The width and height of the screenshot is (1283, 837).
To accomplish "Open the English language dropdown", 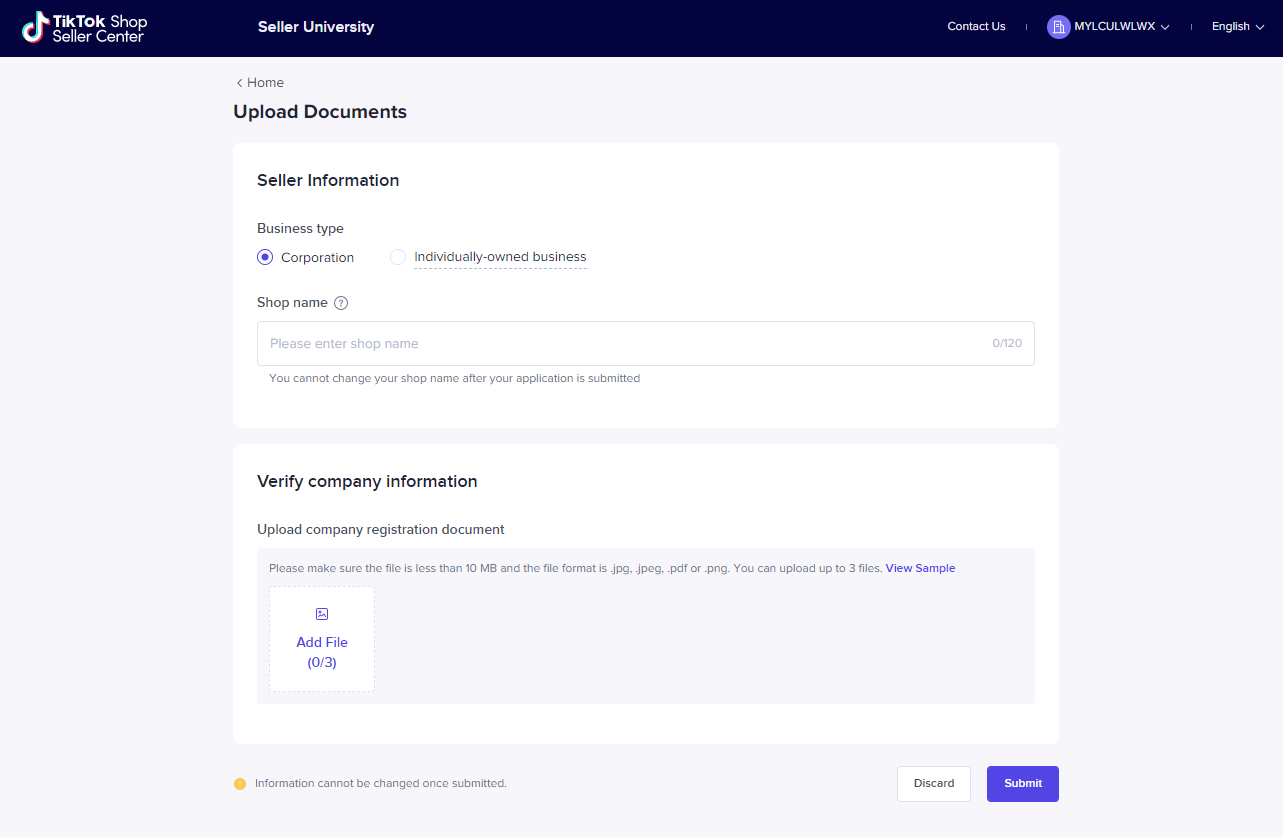I will 1237,27.
